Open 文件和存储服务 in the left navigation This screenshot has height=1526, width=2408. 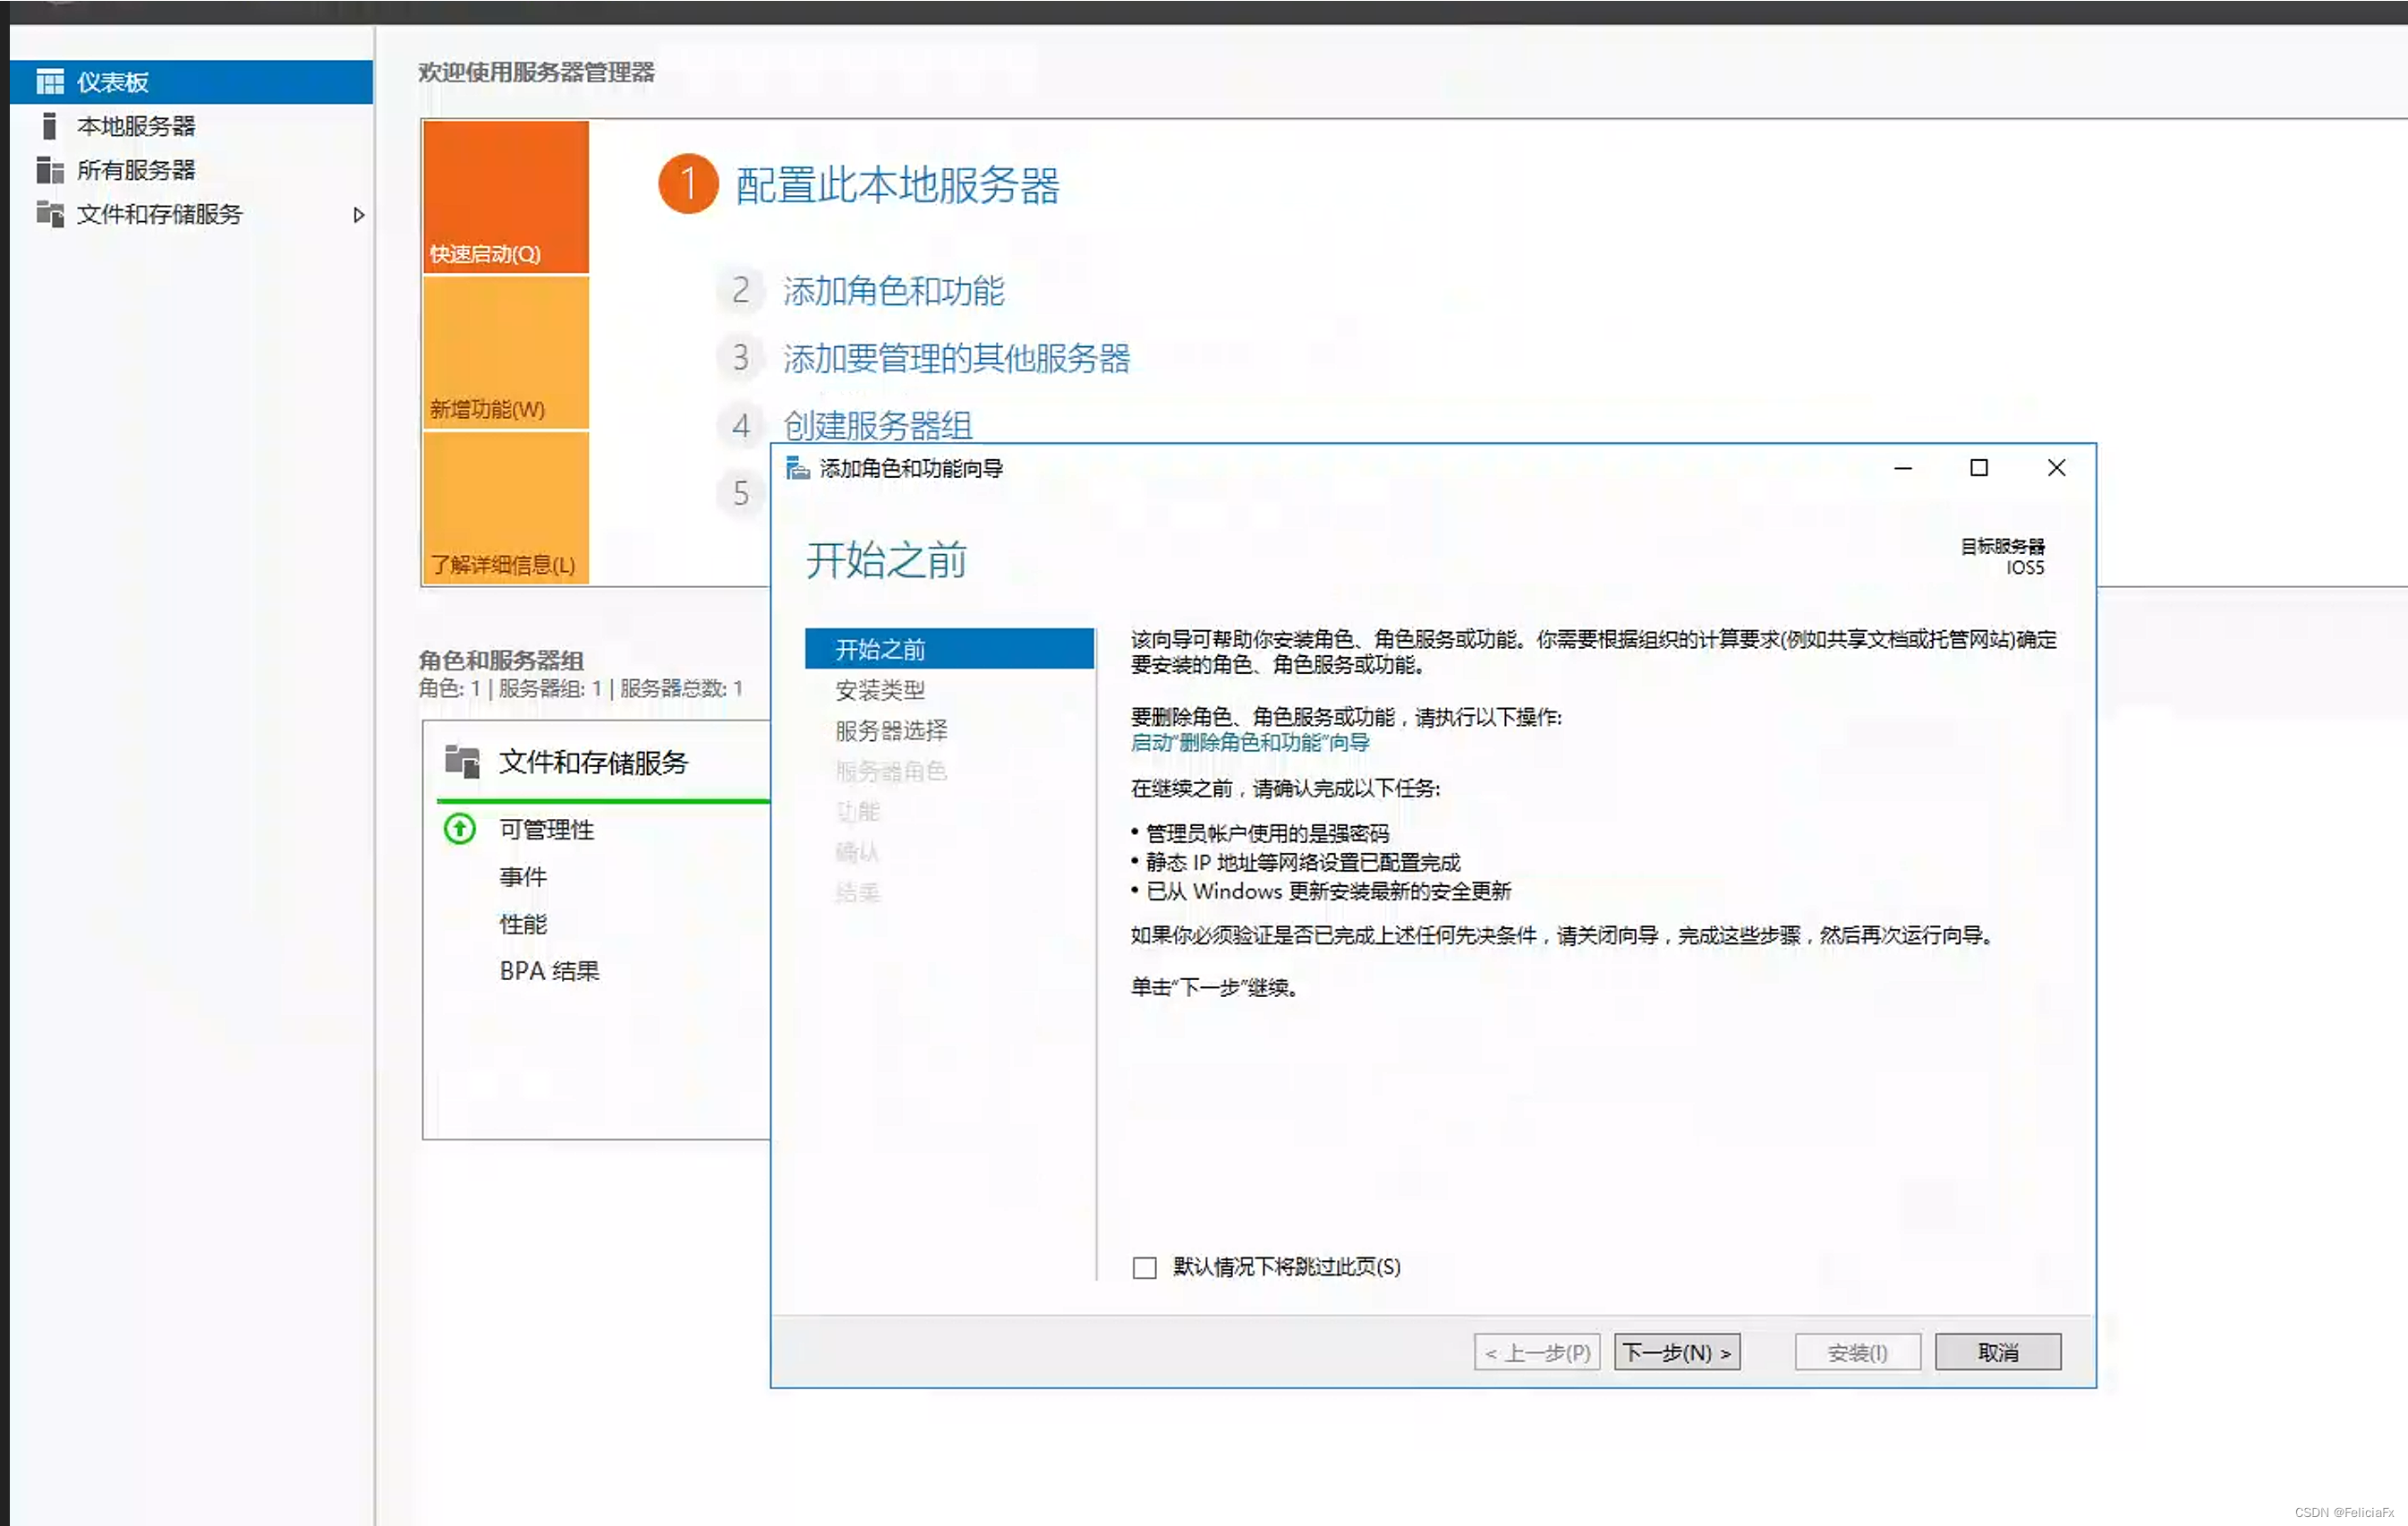click(x=191, y=214)
